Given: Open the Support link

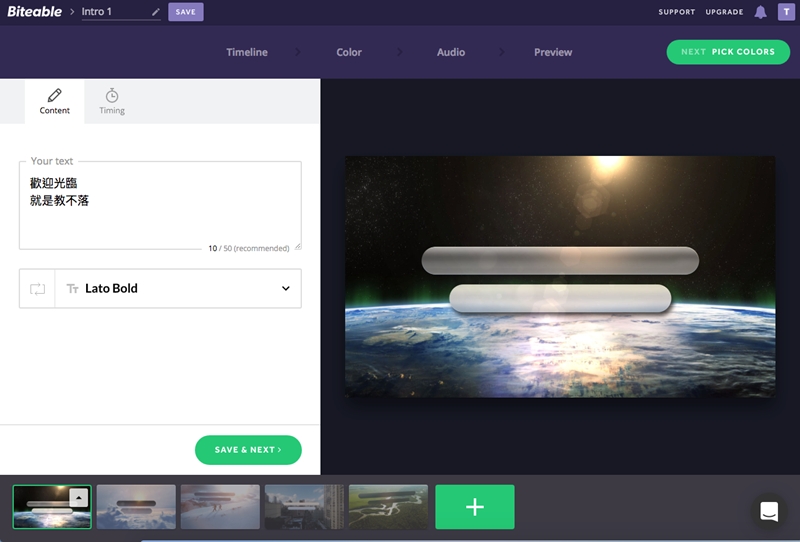Looking at the screenshot, I should click(677, 12).
